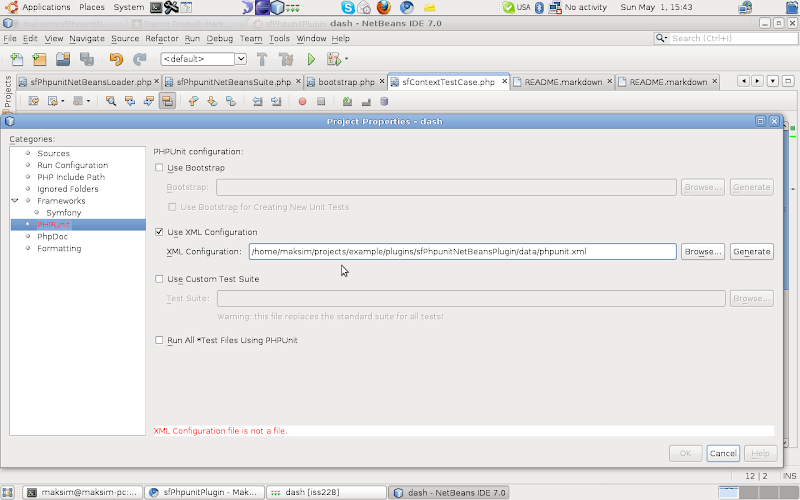Click the Search (Ctrl+I) field
800x500 pixels.
point(733,38)
